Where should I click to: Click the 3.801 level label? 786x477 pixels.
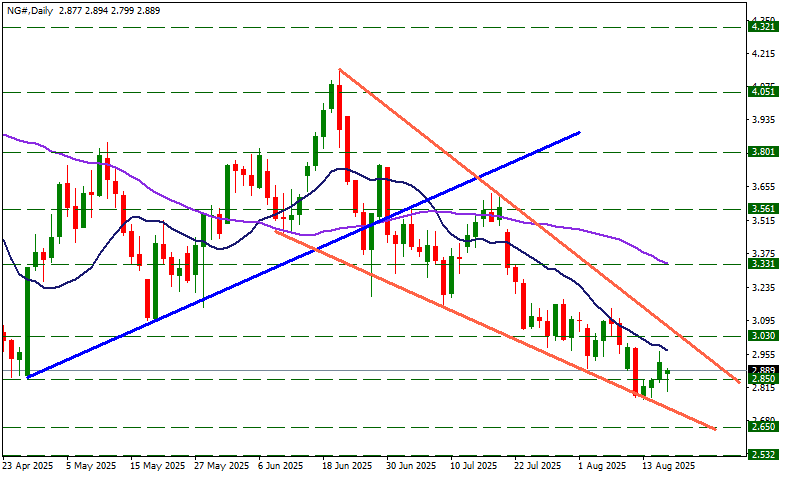[763, 151]
